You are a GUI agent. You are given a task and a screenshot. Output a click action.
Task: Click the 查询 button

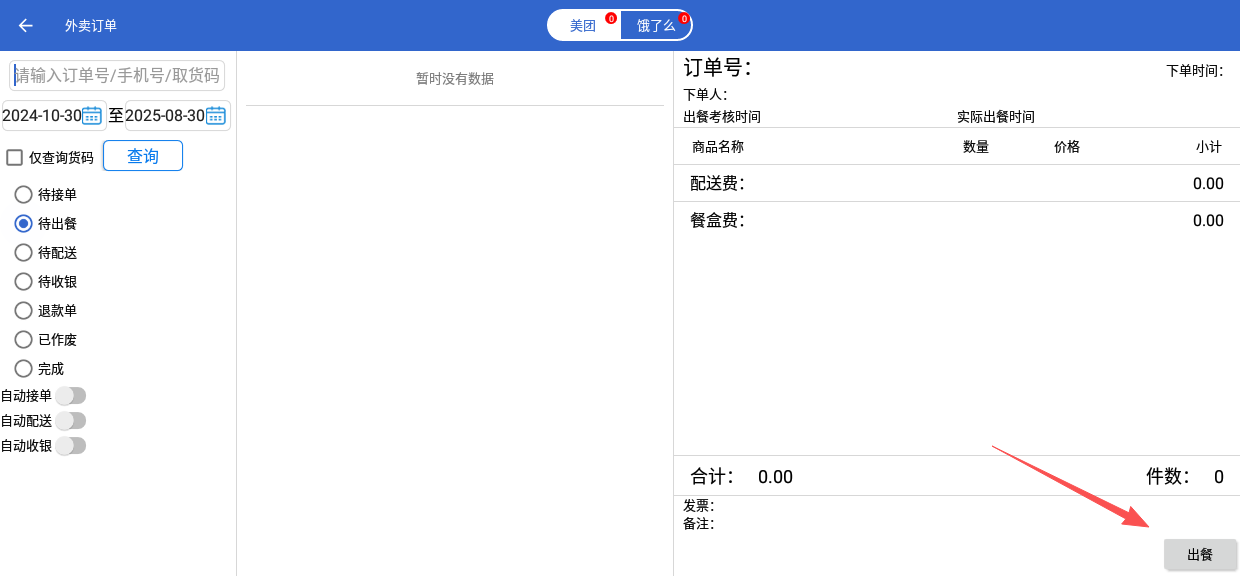click(143, 156)
